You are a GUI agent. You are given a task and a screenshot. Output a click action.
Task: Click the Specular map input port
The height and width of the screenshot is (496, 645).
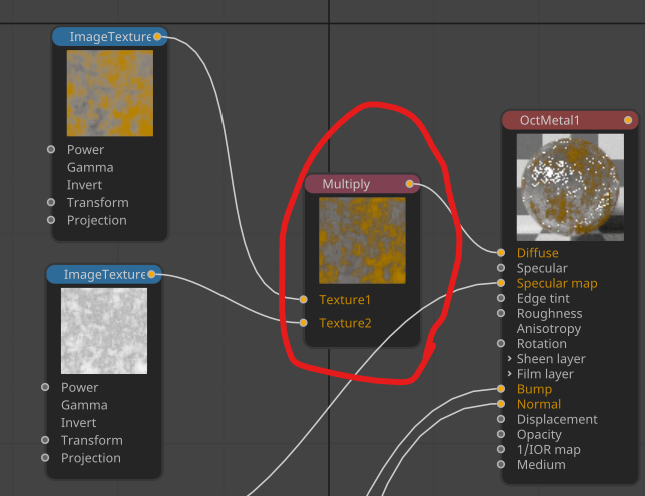pos(501,283)
